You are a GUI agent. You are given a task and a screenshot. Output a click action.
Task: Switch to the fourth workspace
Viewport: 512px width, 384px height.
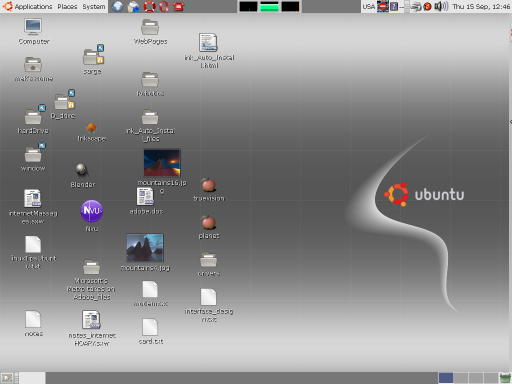click(x=491, y=378)
